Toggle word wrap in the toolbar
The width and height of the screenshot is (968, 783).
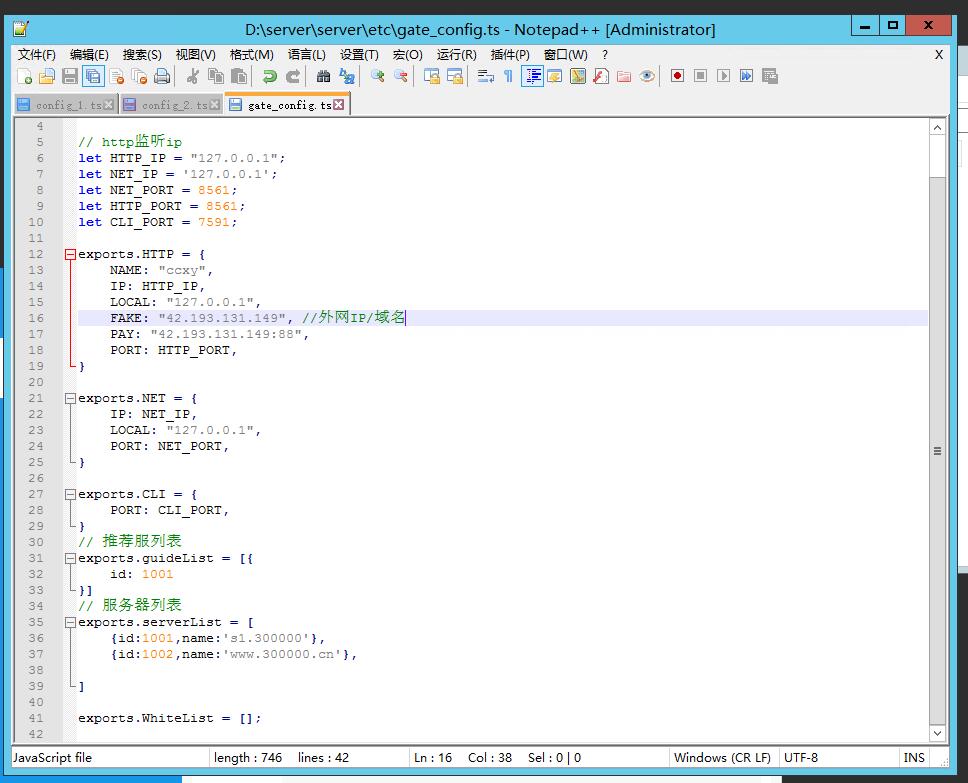[x=485, y=76]
